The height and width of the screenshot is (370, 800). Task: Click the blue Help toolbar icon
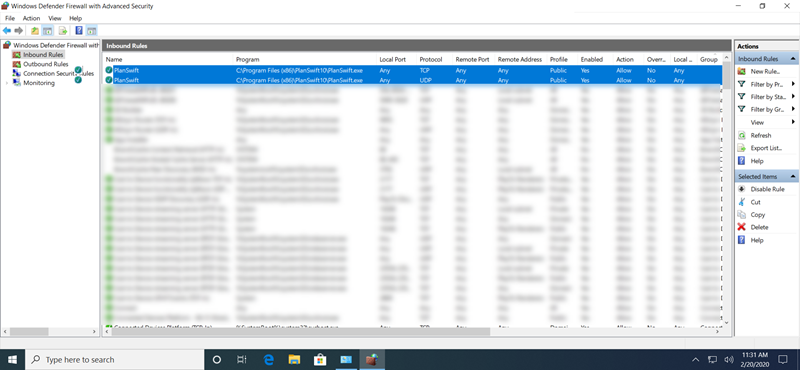[x=79, y=31]
